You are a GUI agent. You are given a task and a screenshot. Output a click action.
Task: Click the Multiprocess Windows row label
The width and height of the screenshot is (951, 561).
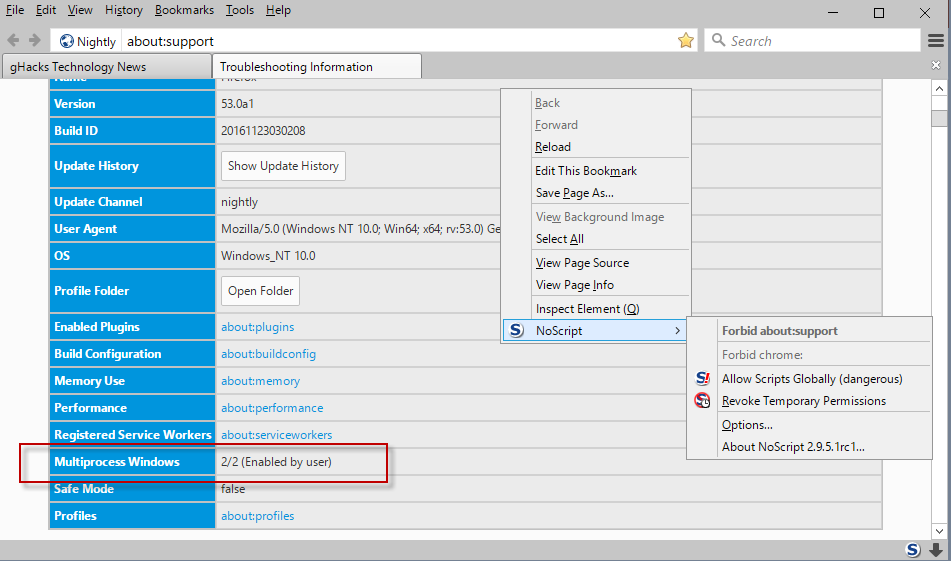click(x=116, y=462)
